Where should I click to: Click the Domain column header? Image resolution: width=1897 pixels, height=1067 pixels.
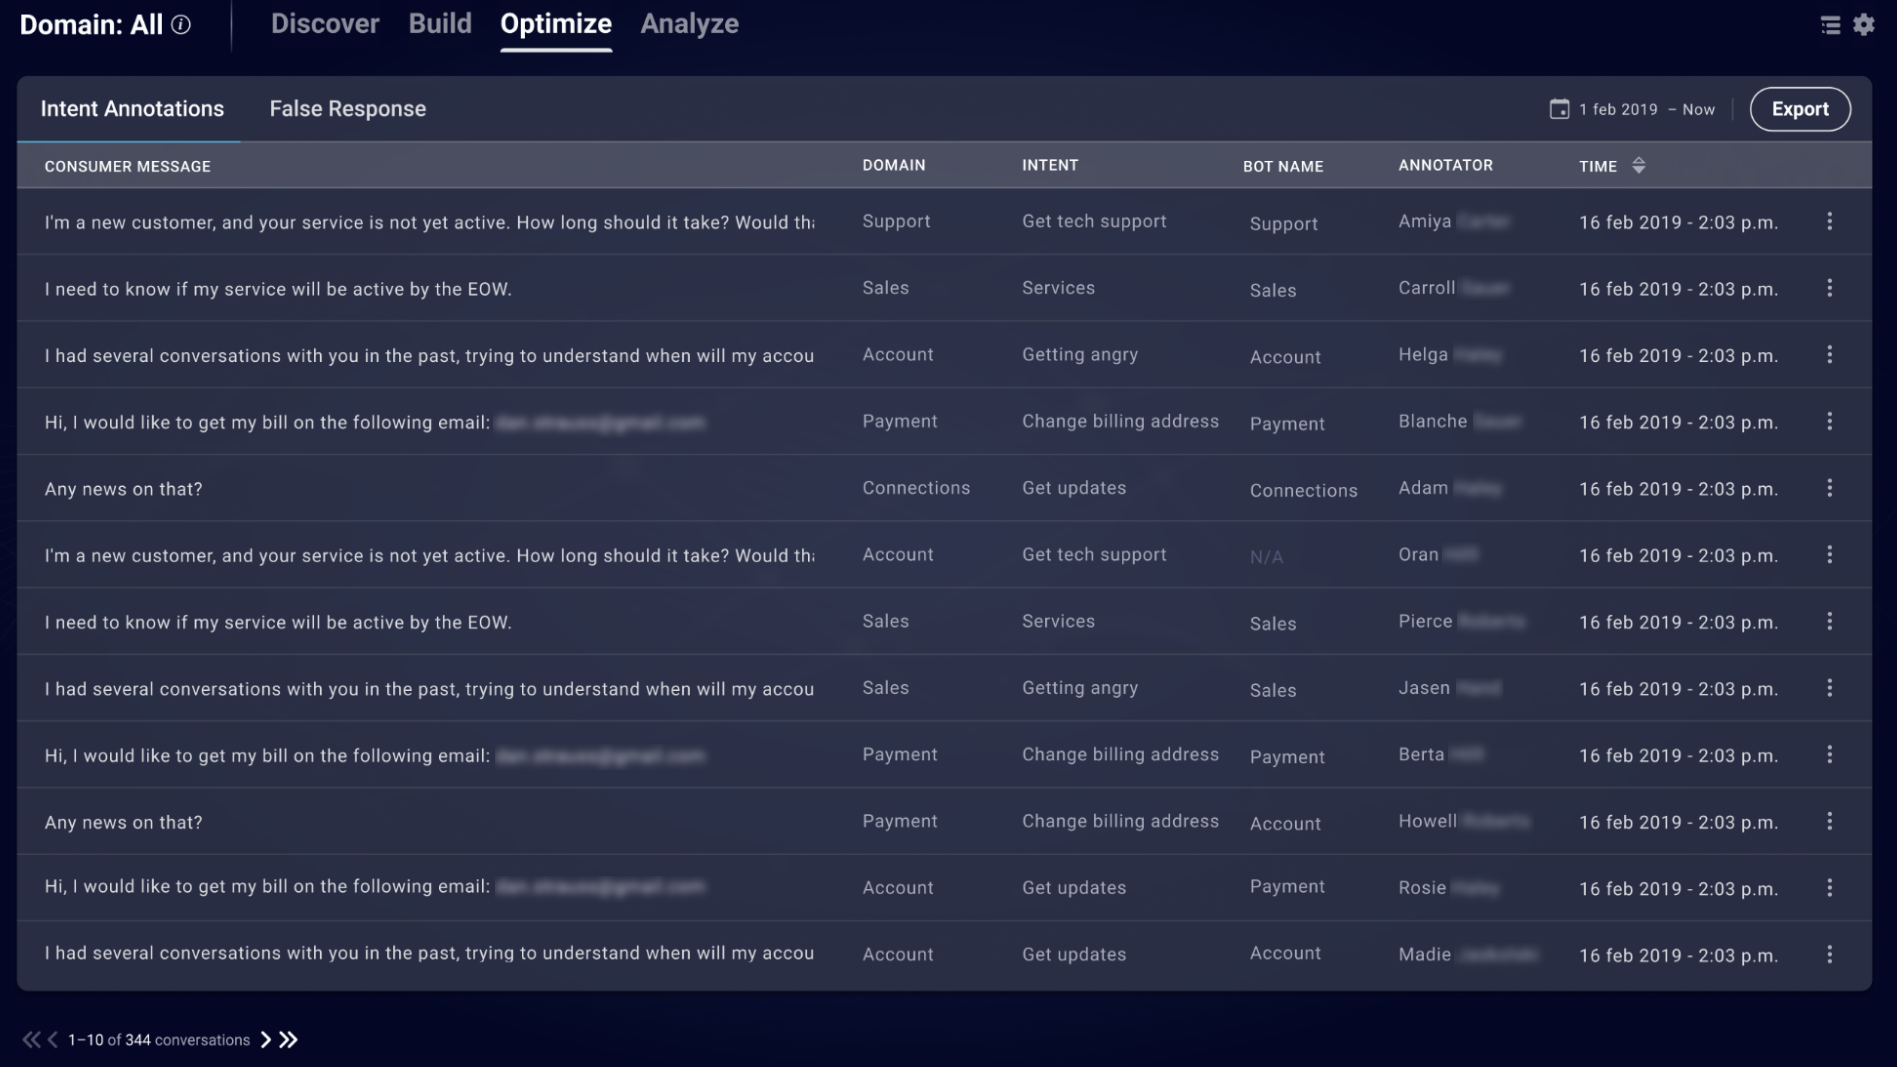click(x=894, y=166)
